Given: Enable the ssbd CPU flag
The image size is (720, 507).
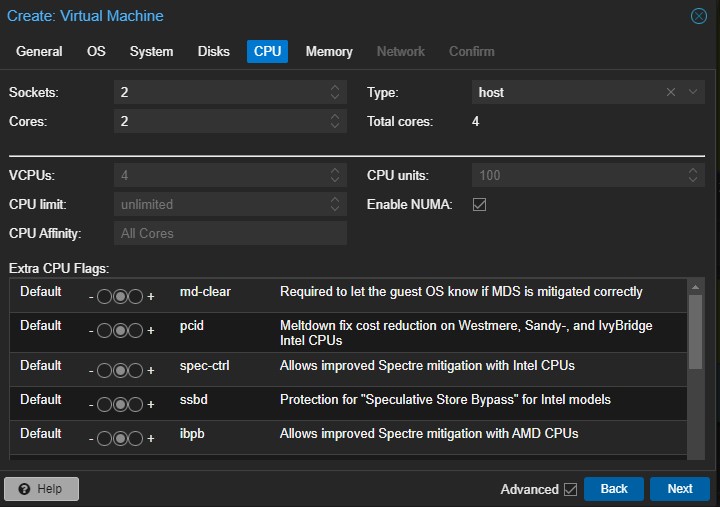Looking at the screenshot, I should 135,405.
